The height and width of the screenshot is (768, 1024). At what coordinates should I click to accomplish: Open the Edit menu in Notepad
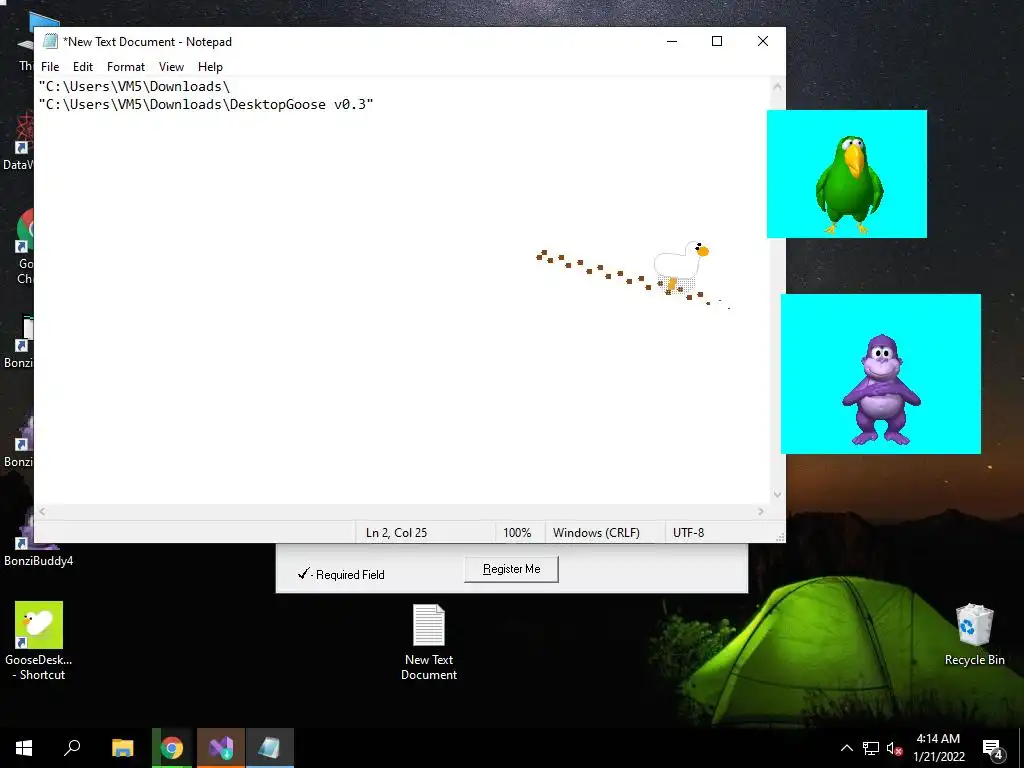pyautogui.click(x=83, y=67)
